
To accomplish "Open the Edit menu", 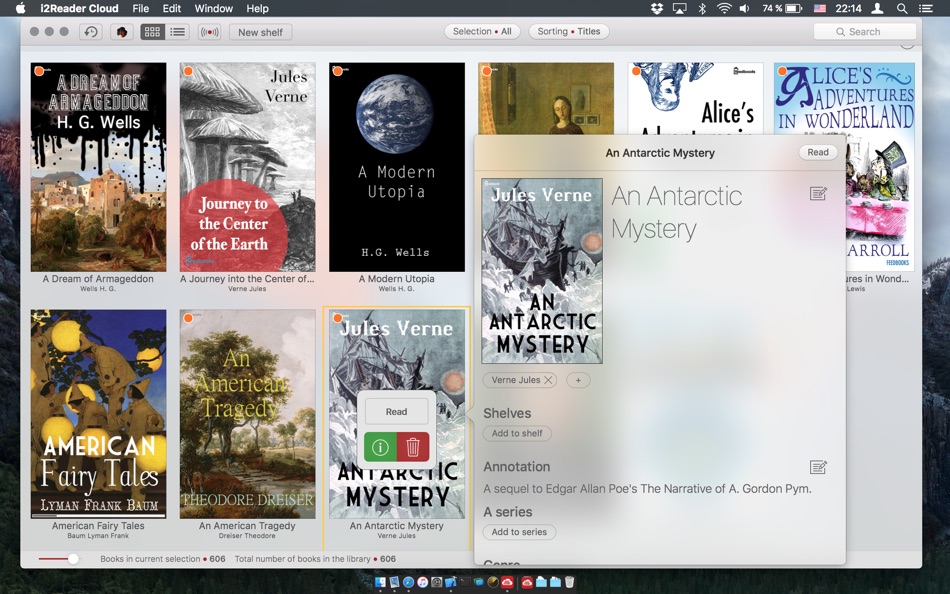I will point(171,8).
